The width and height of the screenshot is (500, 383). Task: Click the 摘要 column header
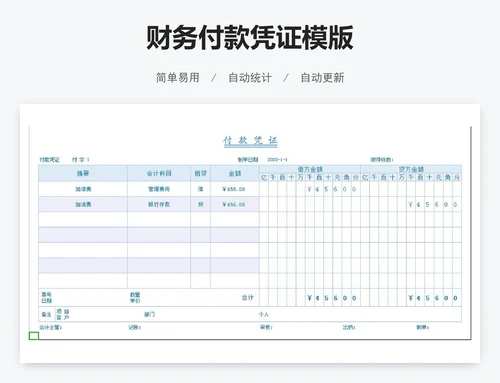pyautogui.click(x=83, y=173)
